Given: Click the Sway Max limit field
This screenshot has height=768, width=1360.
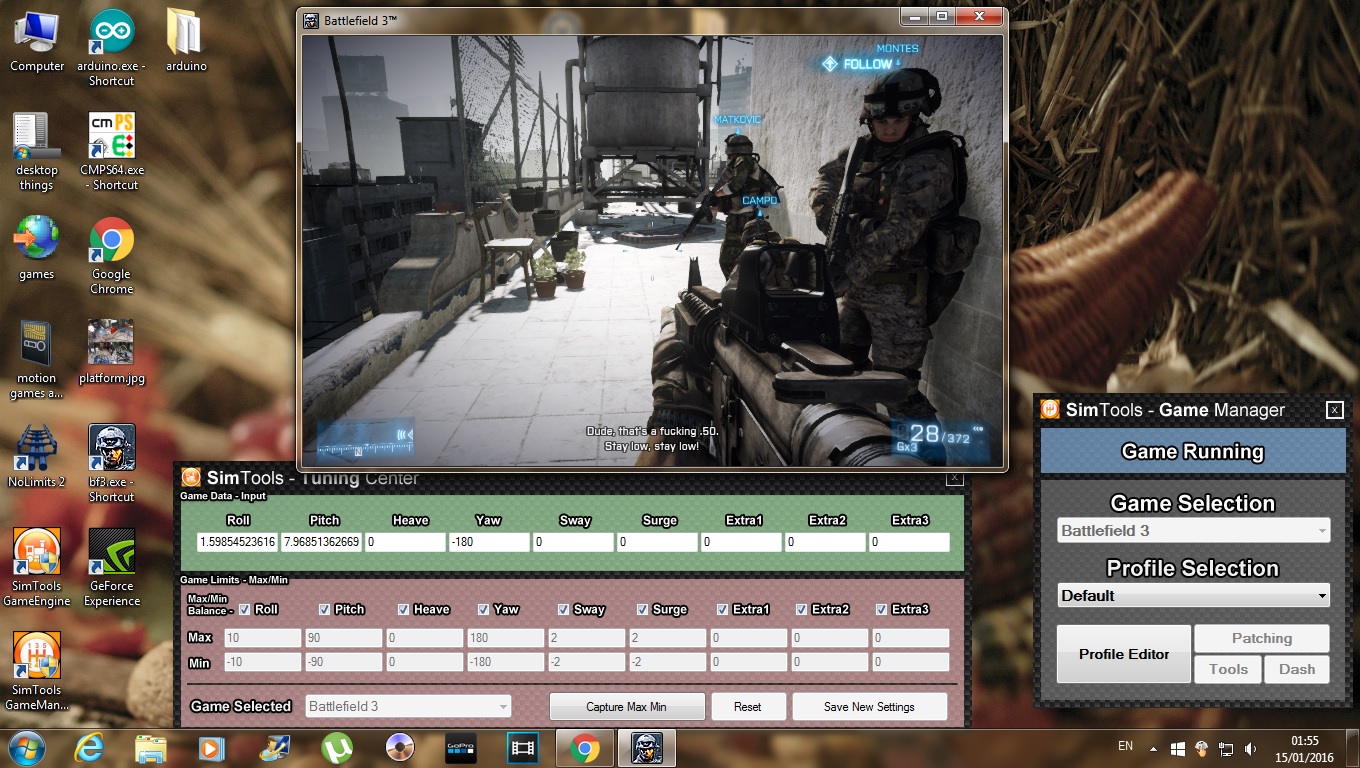Looking at the screenshot, I should coord(586,638).
